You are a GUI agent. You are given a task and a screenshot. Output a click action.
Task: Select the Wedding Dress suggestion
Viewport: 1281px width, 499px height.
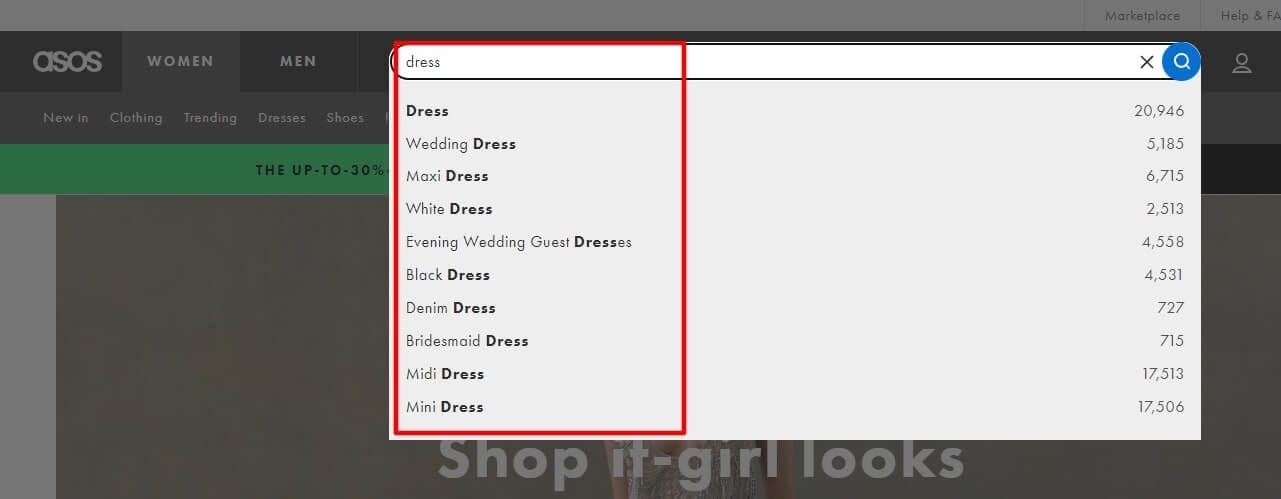795,144
